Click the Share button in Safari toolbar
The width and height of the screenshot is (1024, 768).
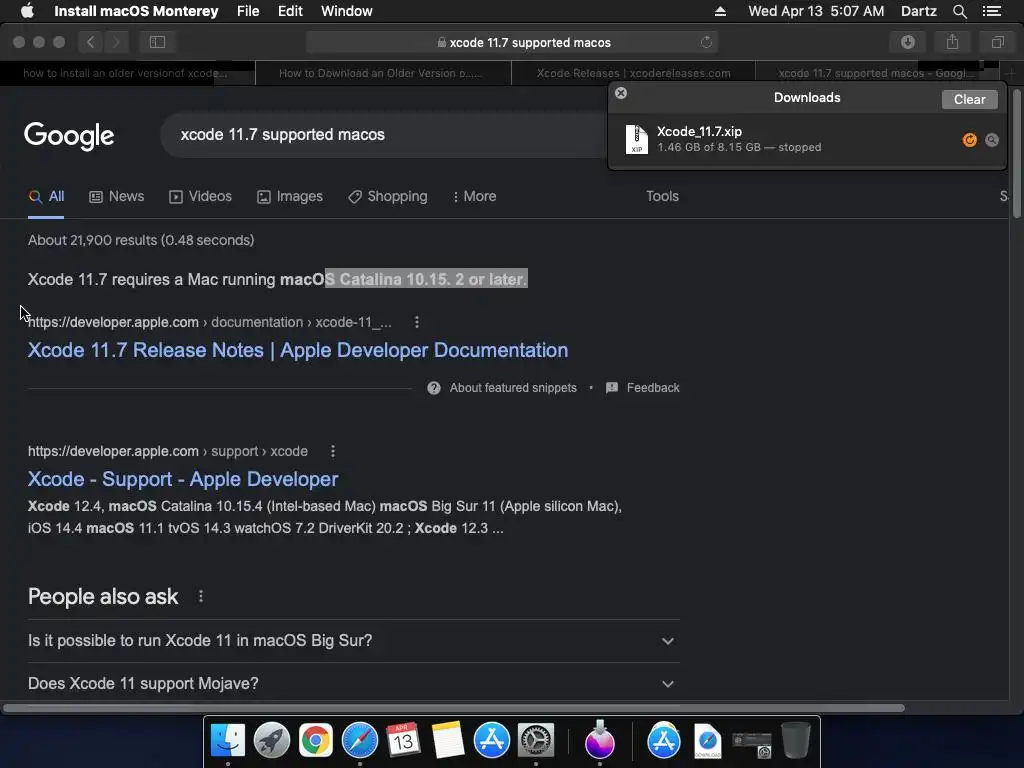(x=953, y=42)
